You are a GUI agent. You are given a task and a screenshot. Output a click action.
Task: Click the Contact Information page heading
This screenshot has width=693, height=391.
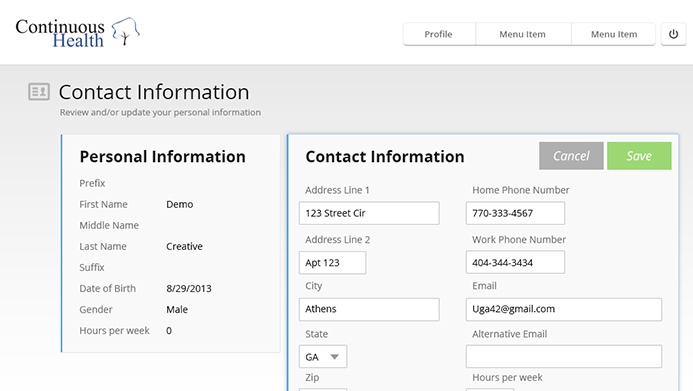coord(154,92)
